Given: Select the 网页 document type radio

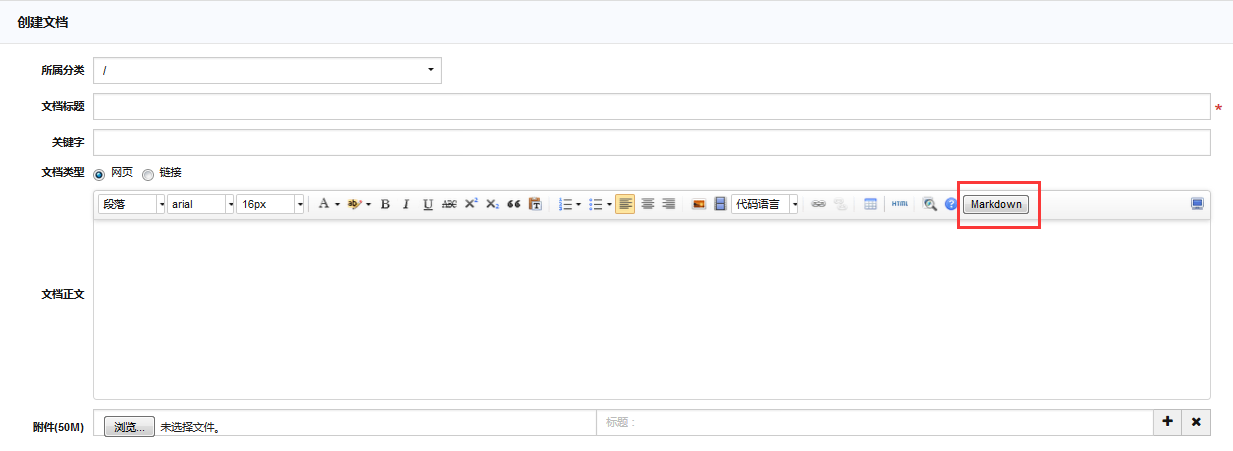Looking at the screenshot, I should click(x=99, y=174).
